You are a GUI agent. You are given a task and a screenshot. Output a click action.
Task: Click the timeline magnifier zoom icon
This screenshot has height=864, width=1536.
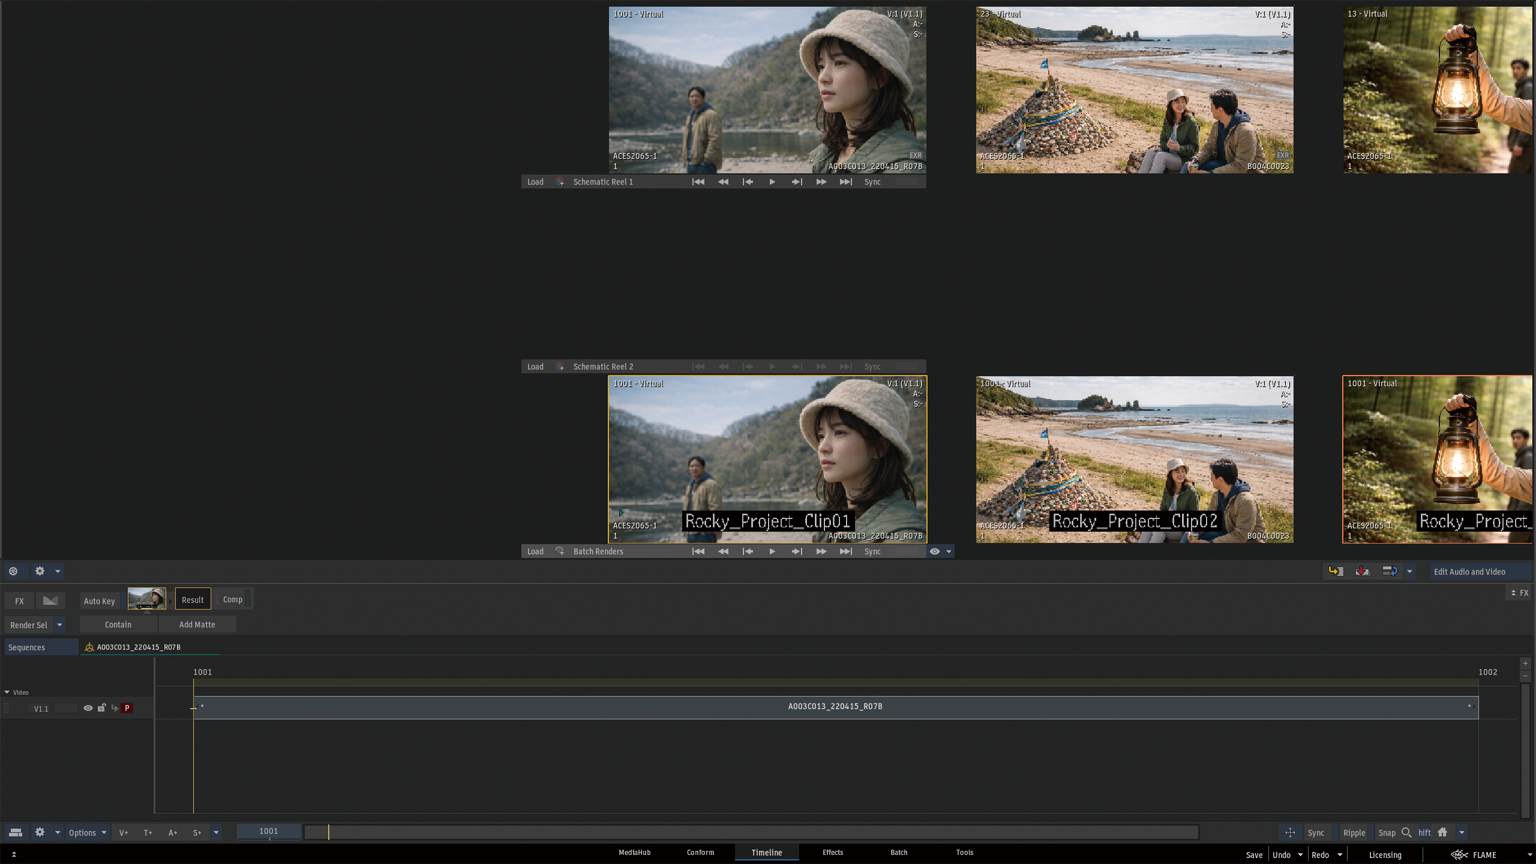click(1407, 832)
